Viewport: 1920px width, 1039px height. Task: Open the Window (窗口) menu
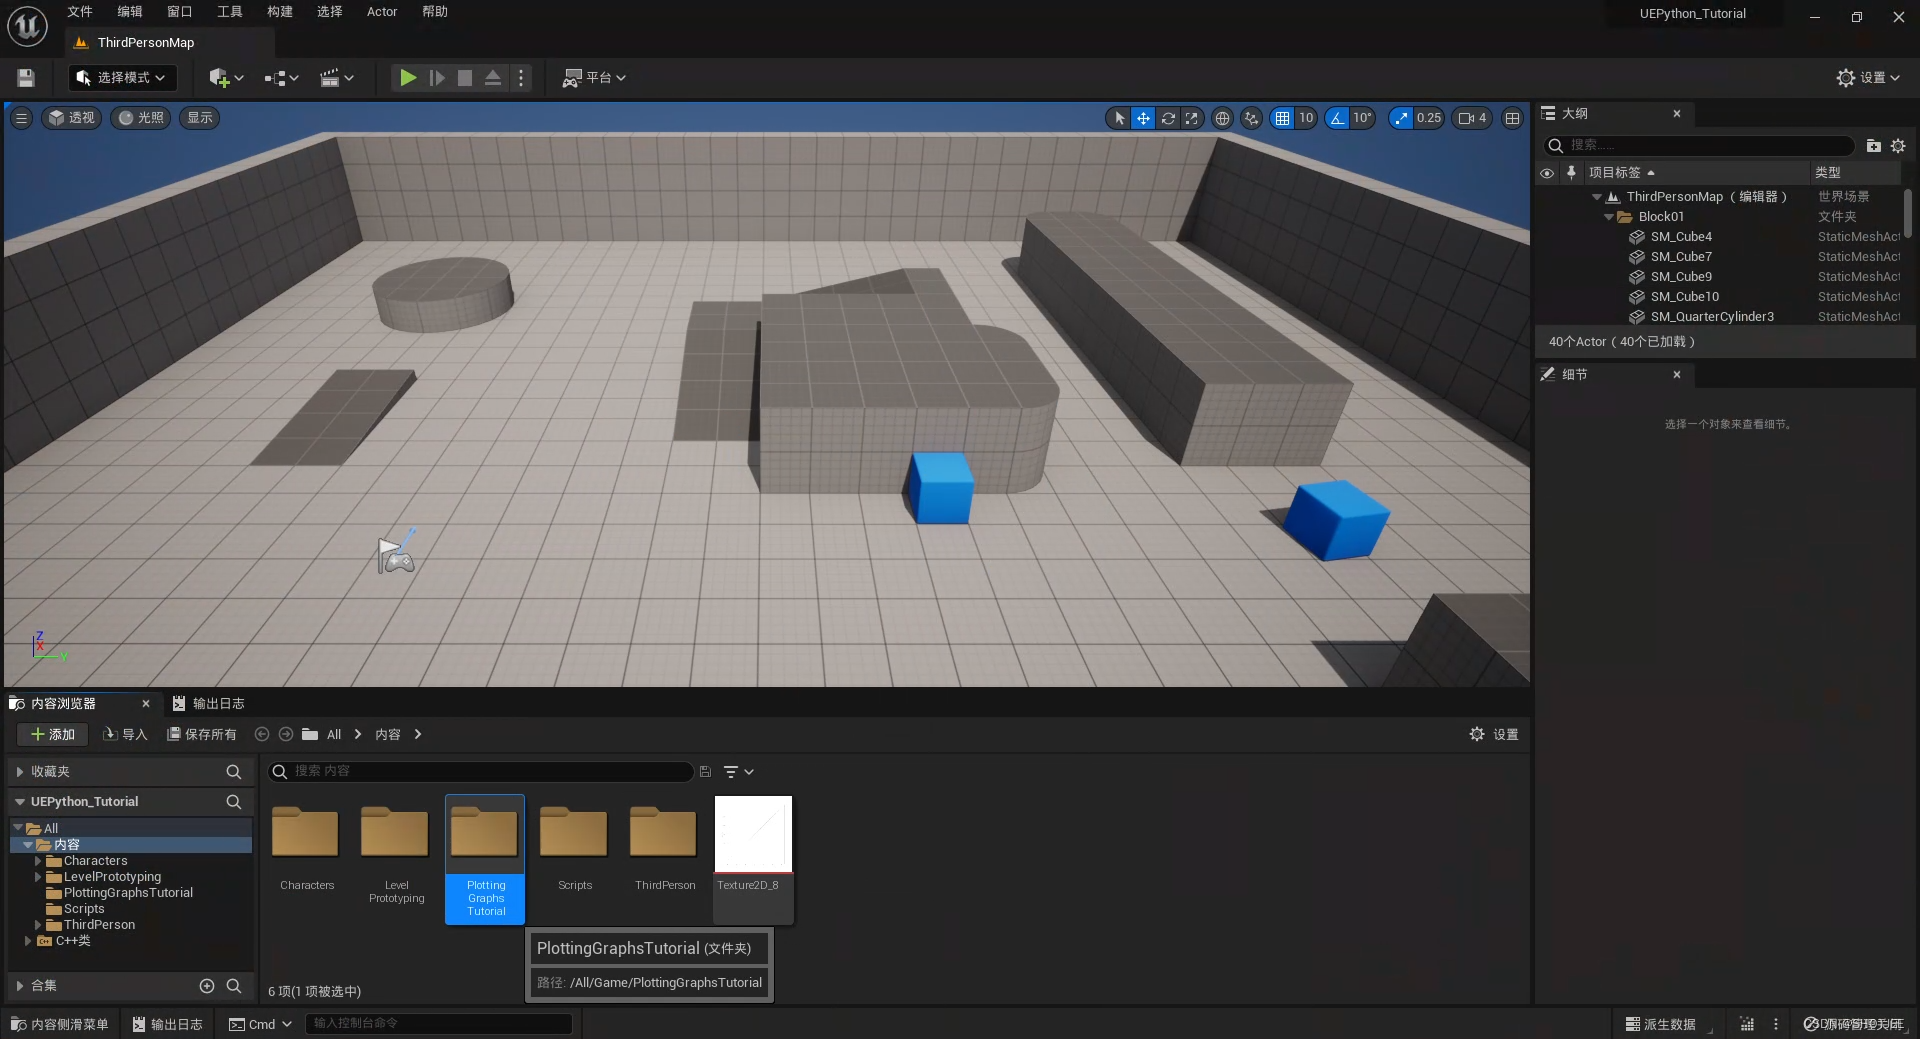coord(180,12)
